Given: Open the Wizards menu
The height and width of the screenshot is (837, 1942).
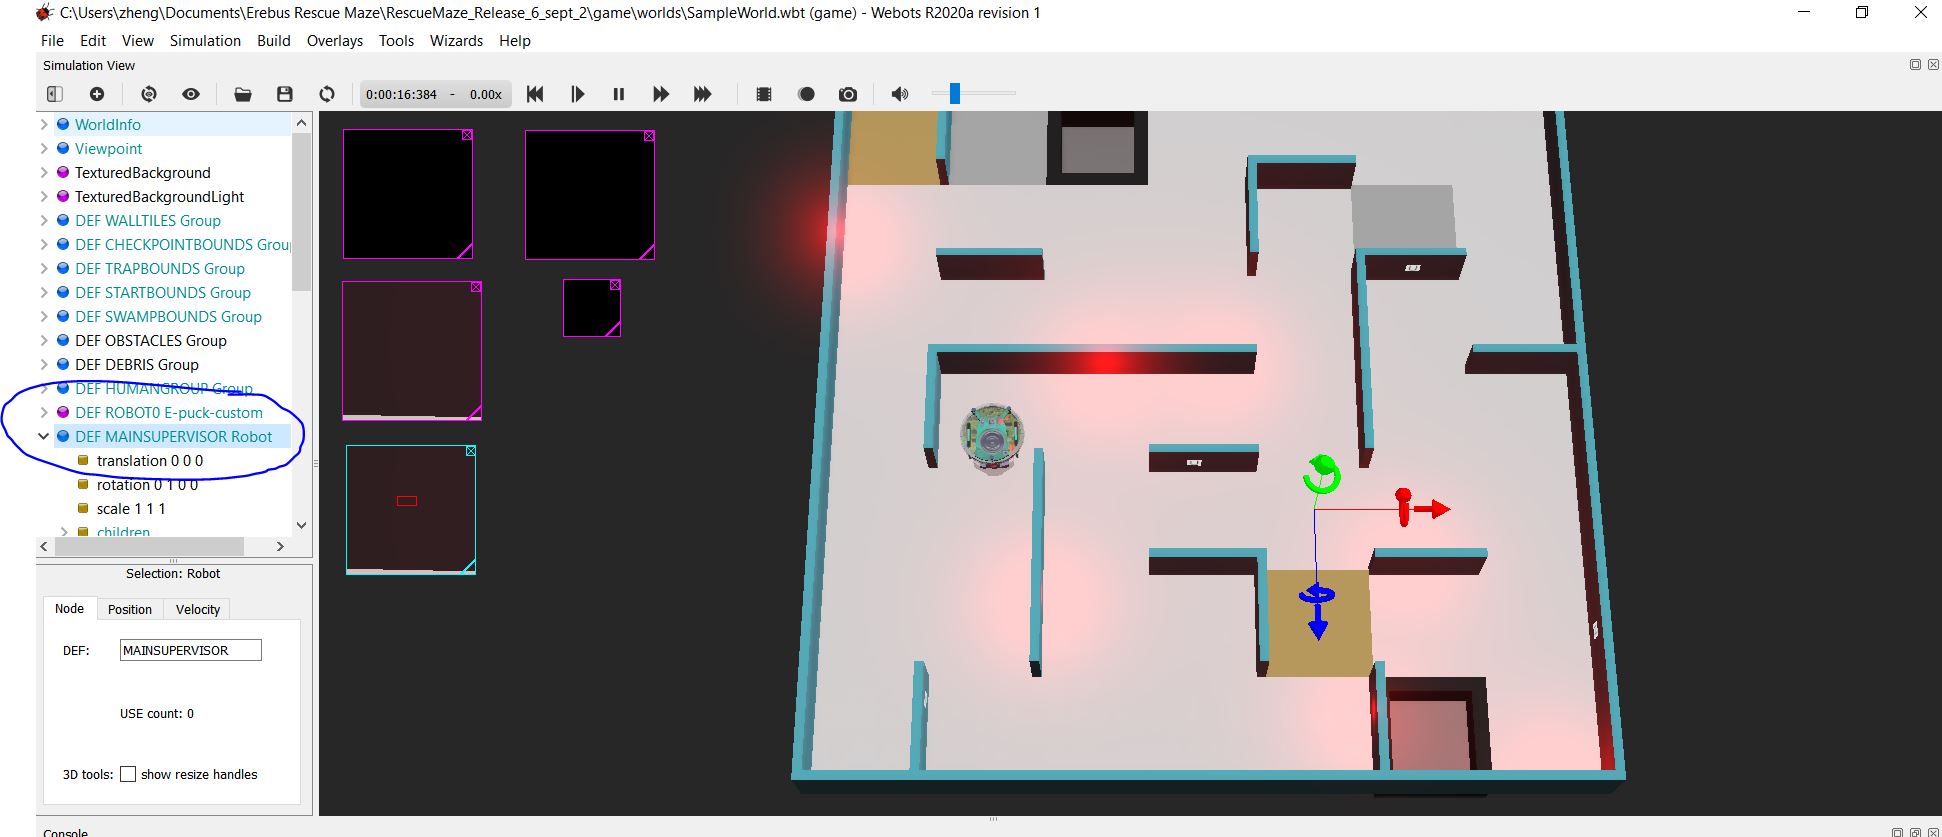Looking at the screenshot, I should click(x=456, y=41).
